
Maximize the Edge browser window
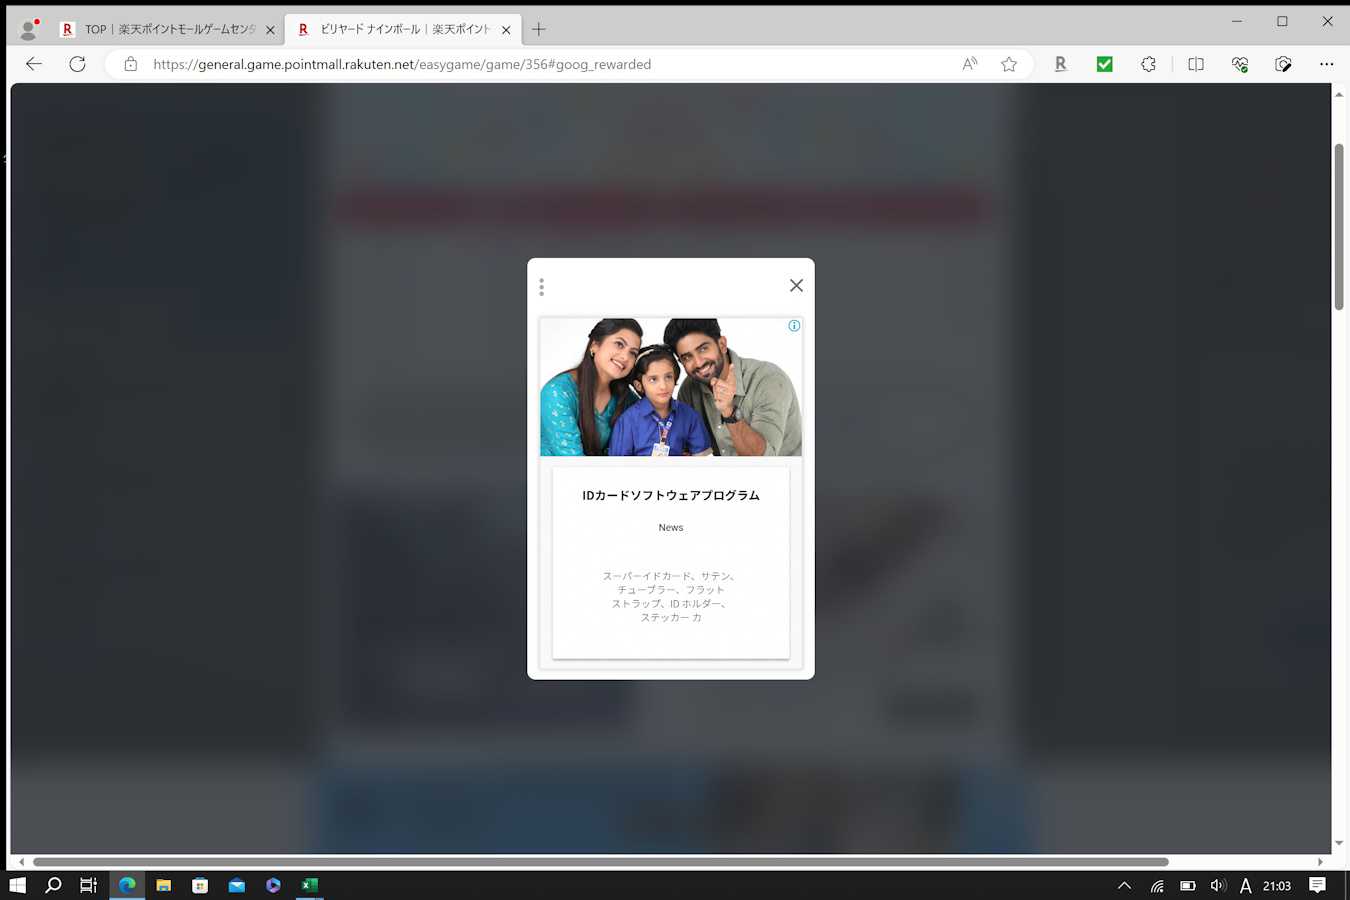pos(1282,21)
